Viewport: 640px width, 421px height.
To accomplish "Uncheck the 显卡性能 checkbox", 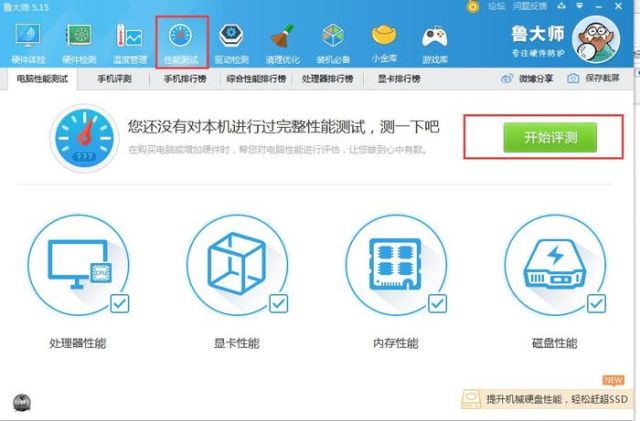I will (278, 303).
